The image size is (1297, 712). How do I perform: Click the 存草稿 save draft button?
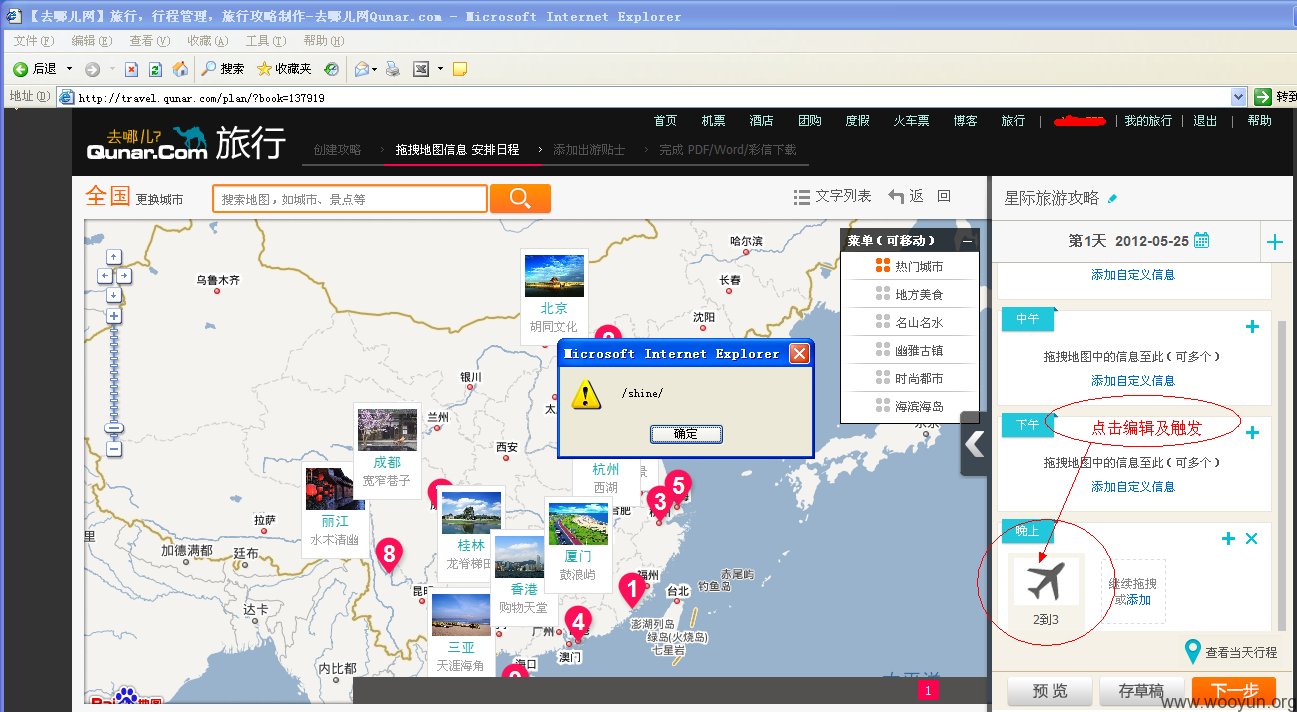click(x=1141, y=691)
